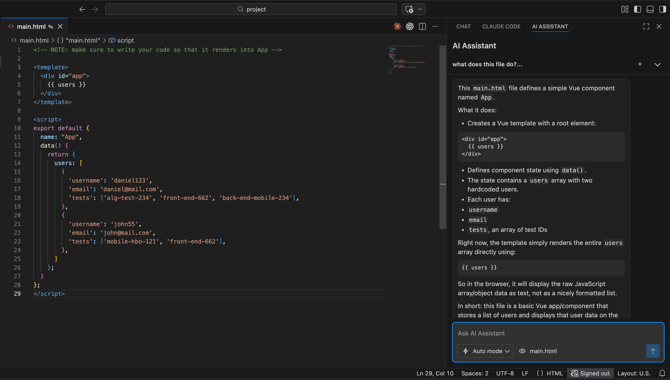Open the Auto mode dropdown
The image size is (670, 380).
485,351
